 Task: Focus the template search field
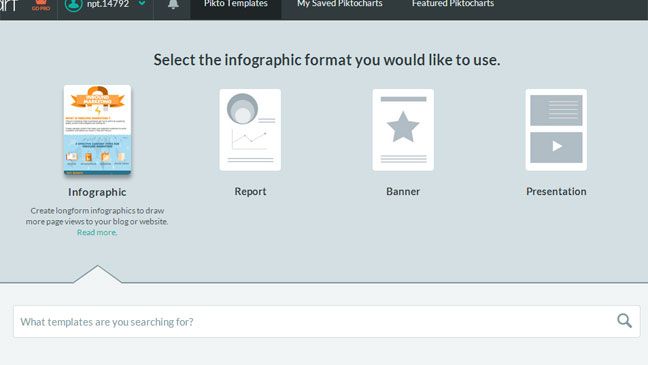pyautogui.click(x=326, y=322)
